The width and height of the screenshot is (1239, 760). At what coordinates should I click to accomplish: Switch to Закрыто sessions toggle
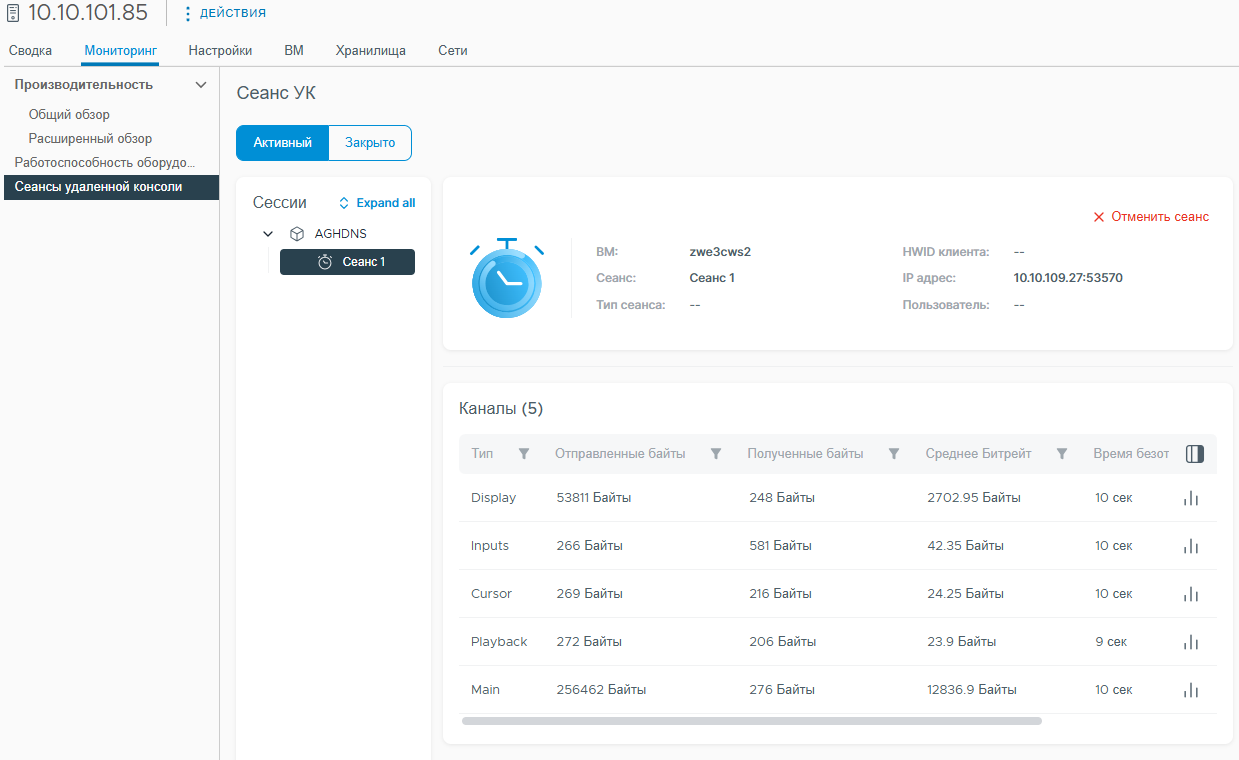coord(370,143)
